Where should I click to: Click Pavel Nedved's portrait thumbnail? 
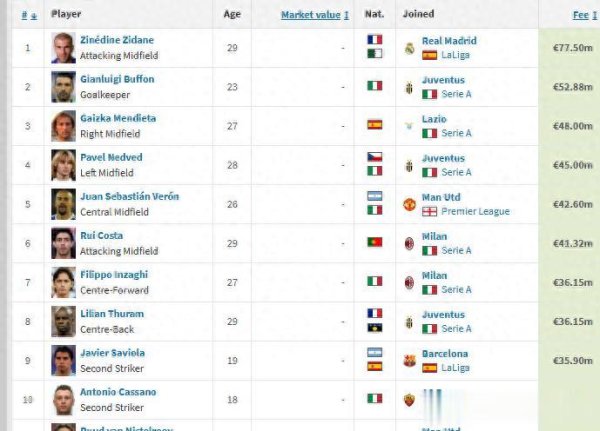coord(63,165)
